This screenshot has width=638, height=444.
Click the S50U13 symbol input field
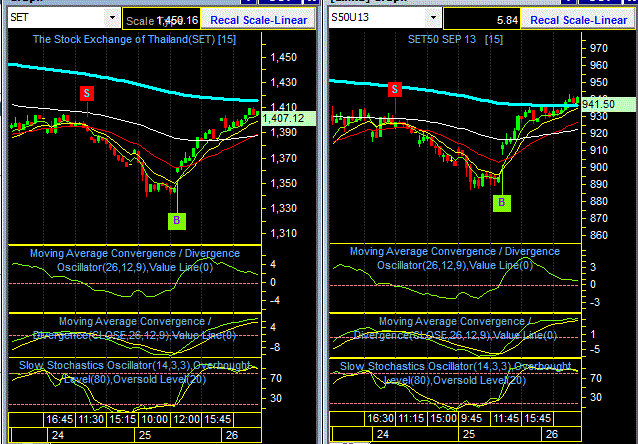click(378, 18)
